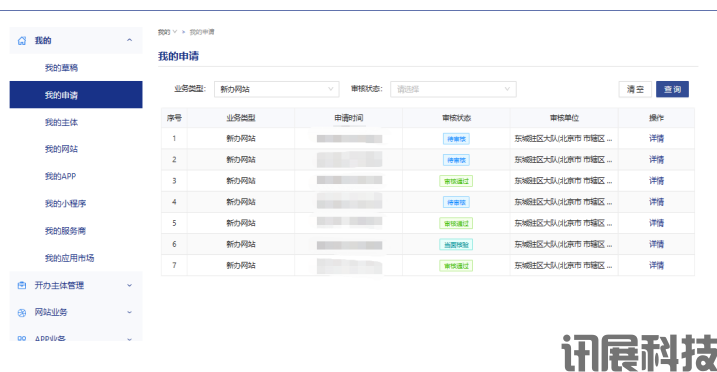
Task: Click the 审核单位 cell in row 1
Action: (563, 138)
